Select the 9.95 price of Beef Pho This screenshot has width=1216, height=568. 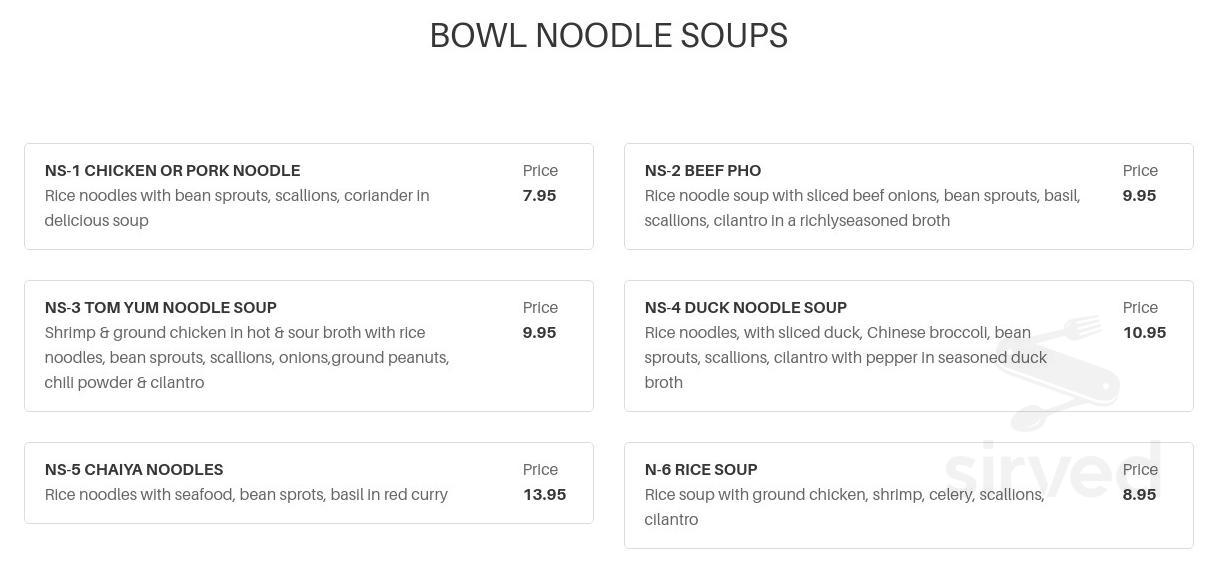[1139, 196]
